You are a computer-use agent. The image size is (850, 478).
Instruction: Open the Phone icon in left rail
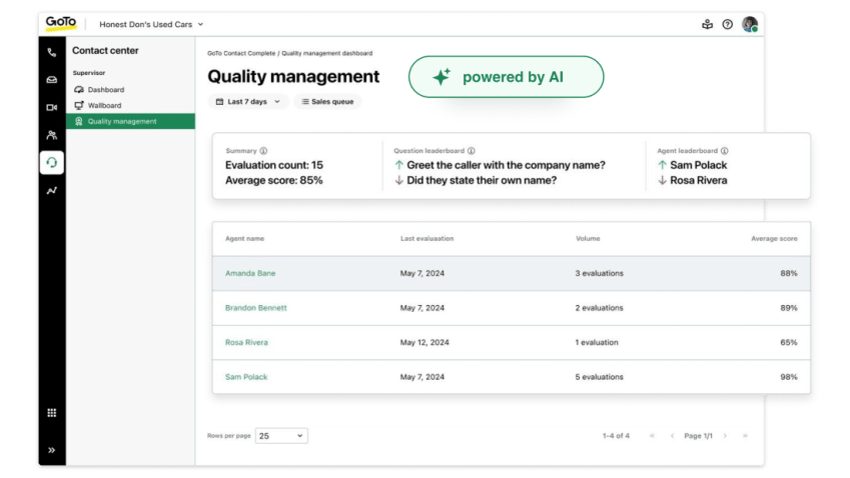(51, 53)
